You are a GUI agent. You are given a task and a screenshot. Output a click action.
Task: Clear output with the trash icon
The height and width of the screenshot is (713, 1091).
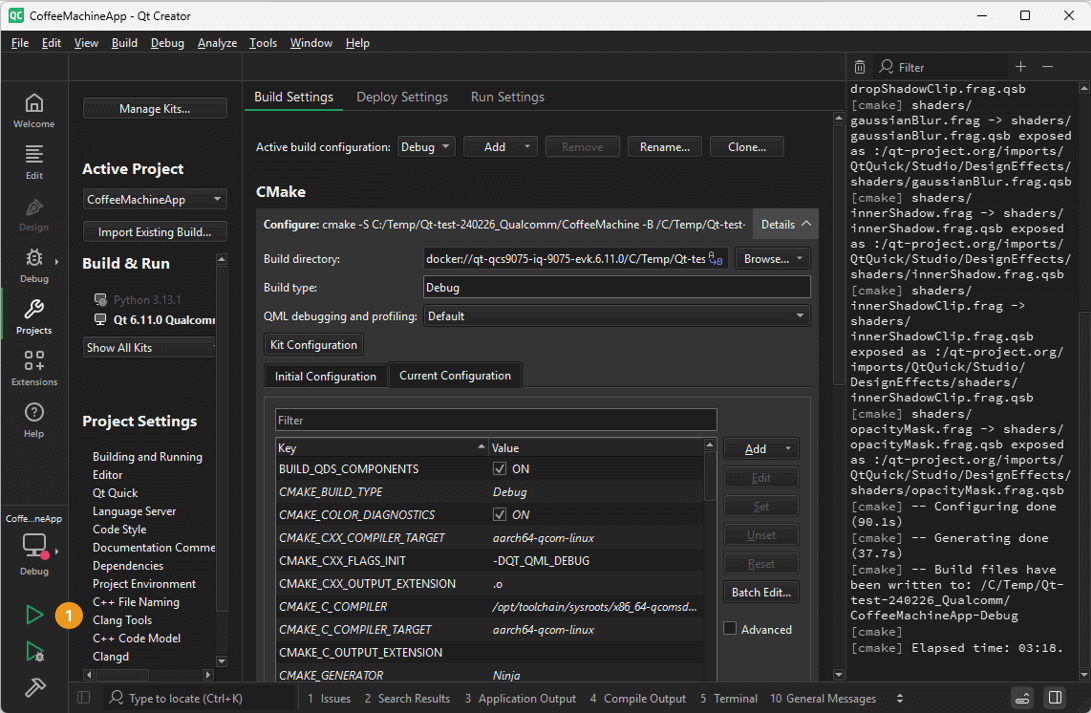[x=860, y=66]
